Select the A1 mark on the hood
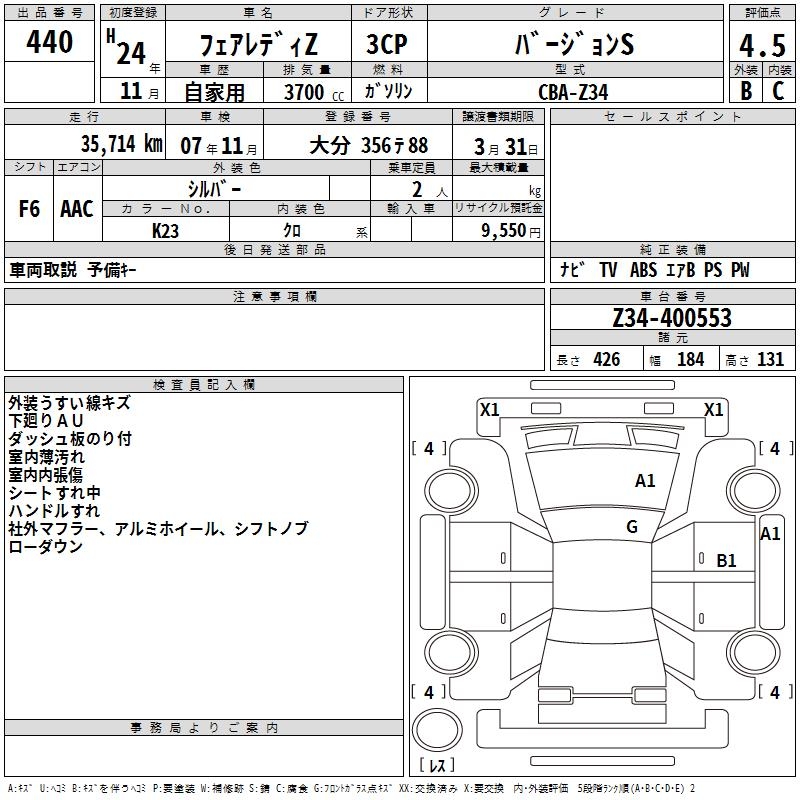800x800 pixels. 645,481
